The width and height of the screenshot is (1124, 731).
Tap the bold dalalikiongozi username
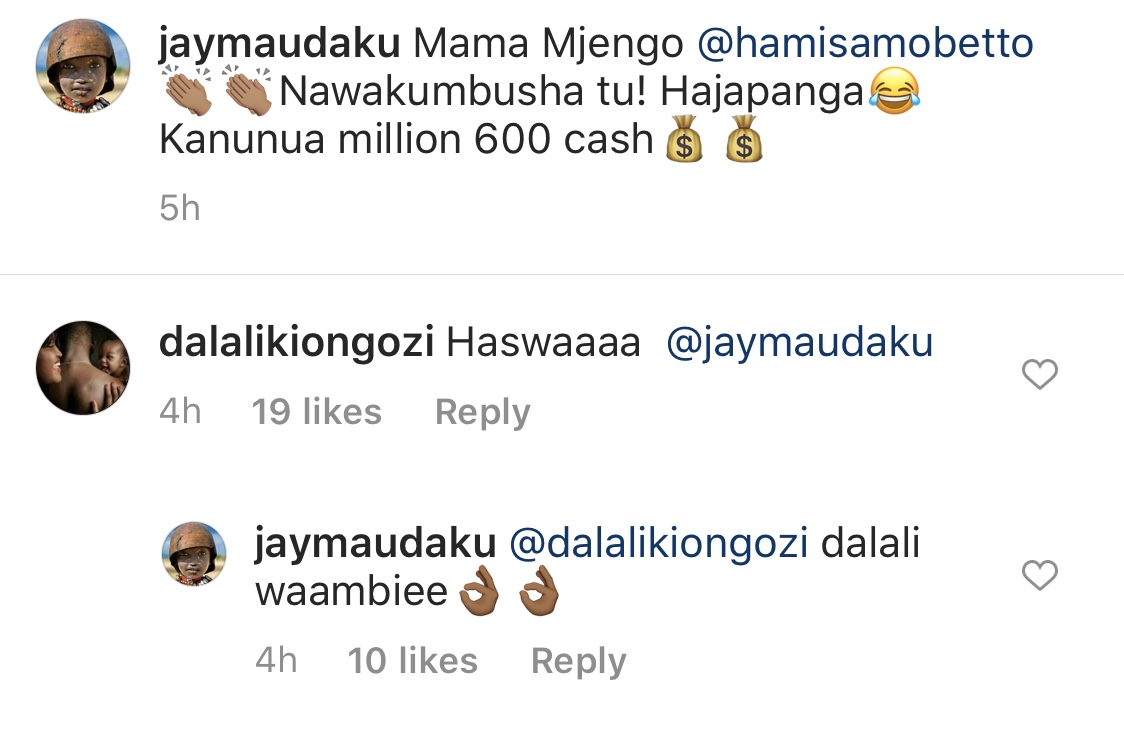click(297, 342)
